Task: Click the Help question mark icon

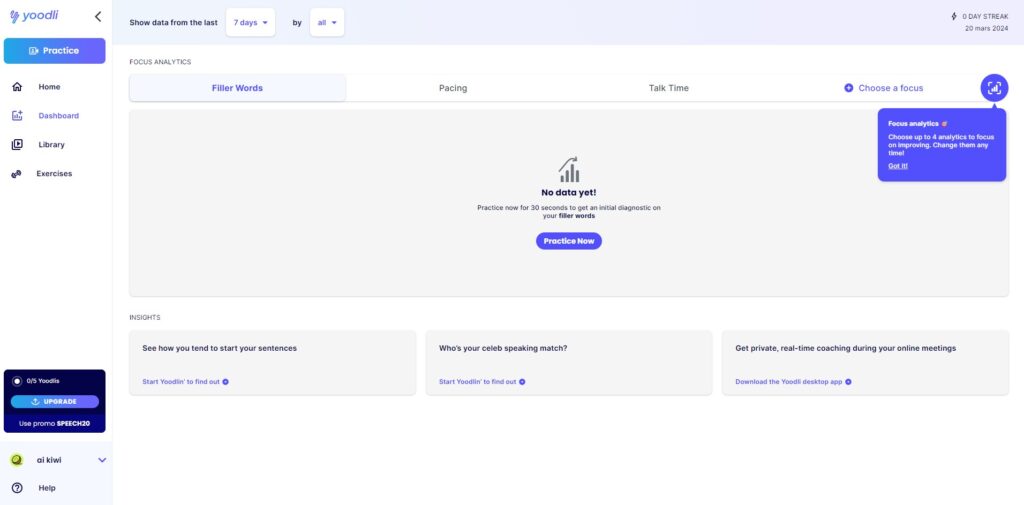Action: tap(17, 488)
